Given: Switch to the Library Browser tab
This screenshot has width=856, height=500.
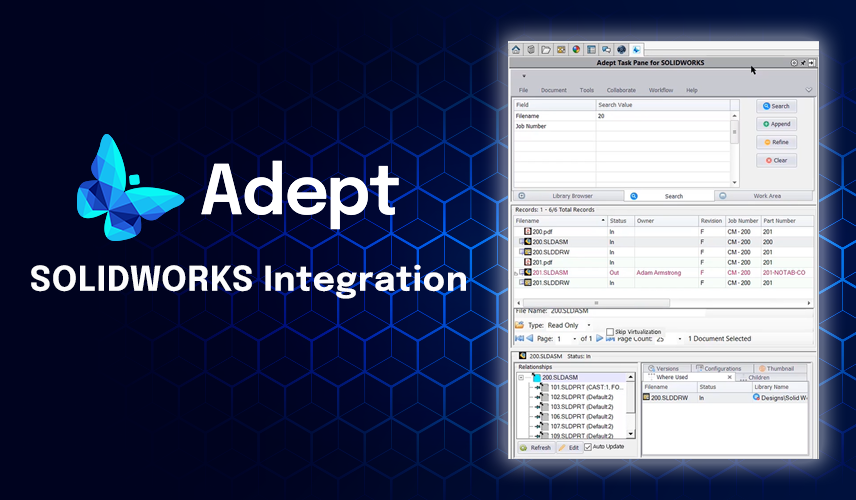Looking at the screenshot, I should (568, 196).
